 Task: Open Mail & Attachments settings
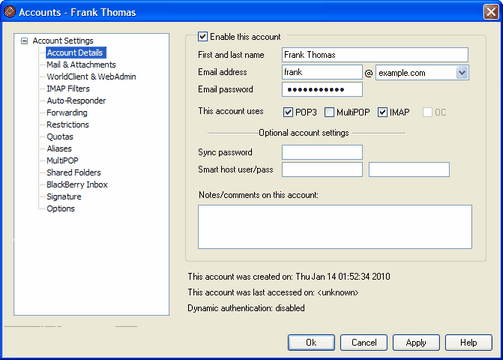coord(81,65)
